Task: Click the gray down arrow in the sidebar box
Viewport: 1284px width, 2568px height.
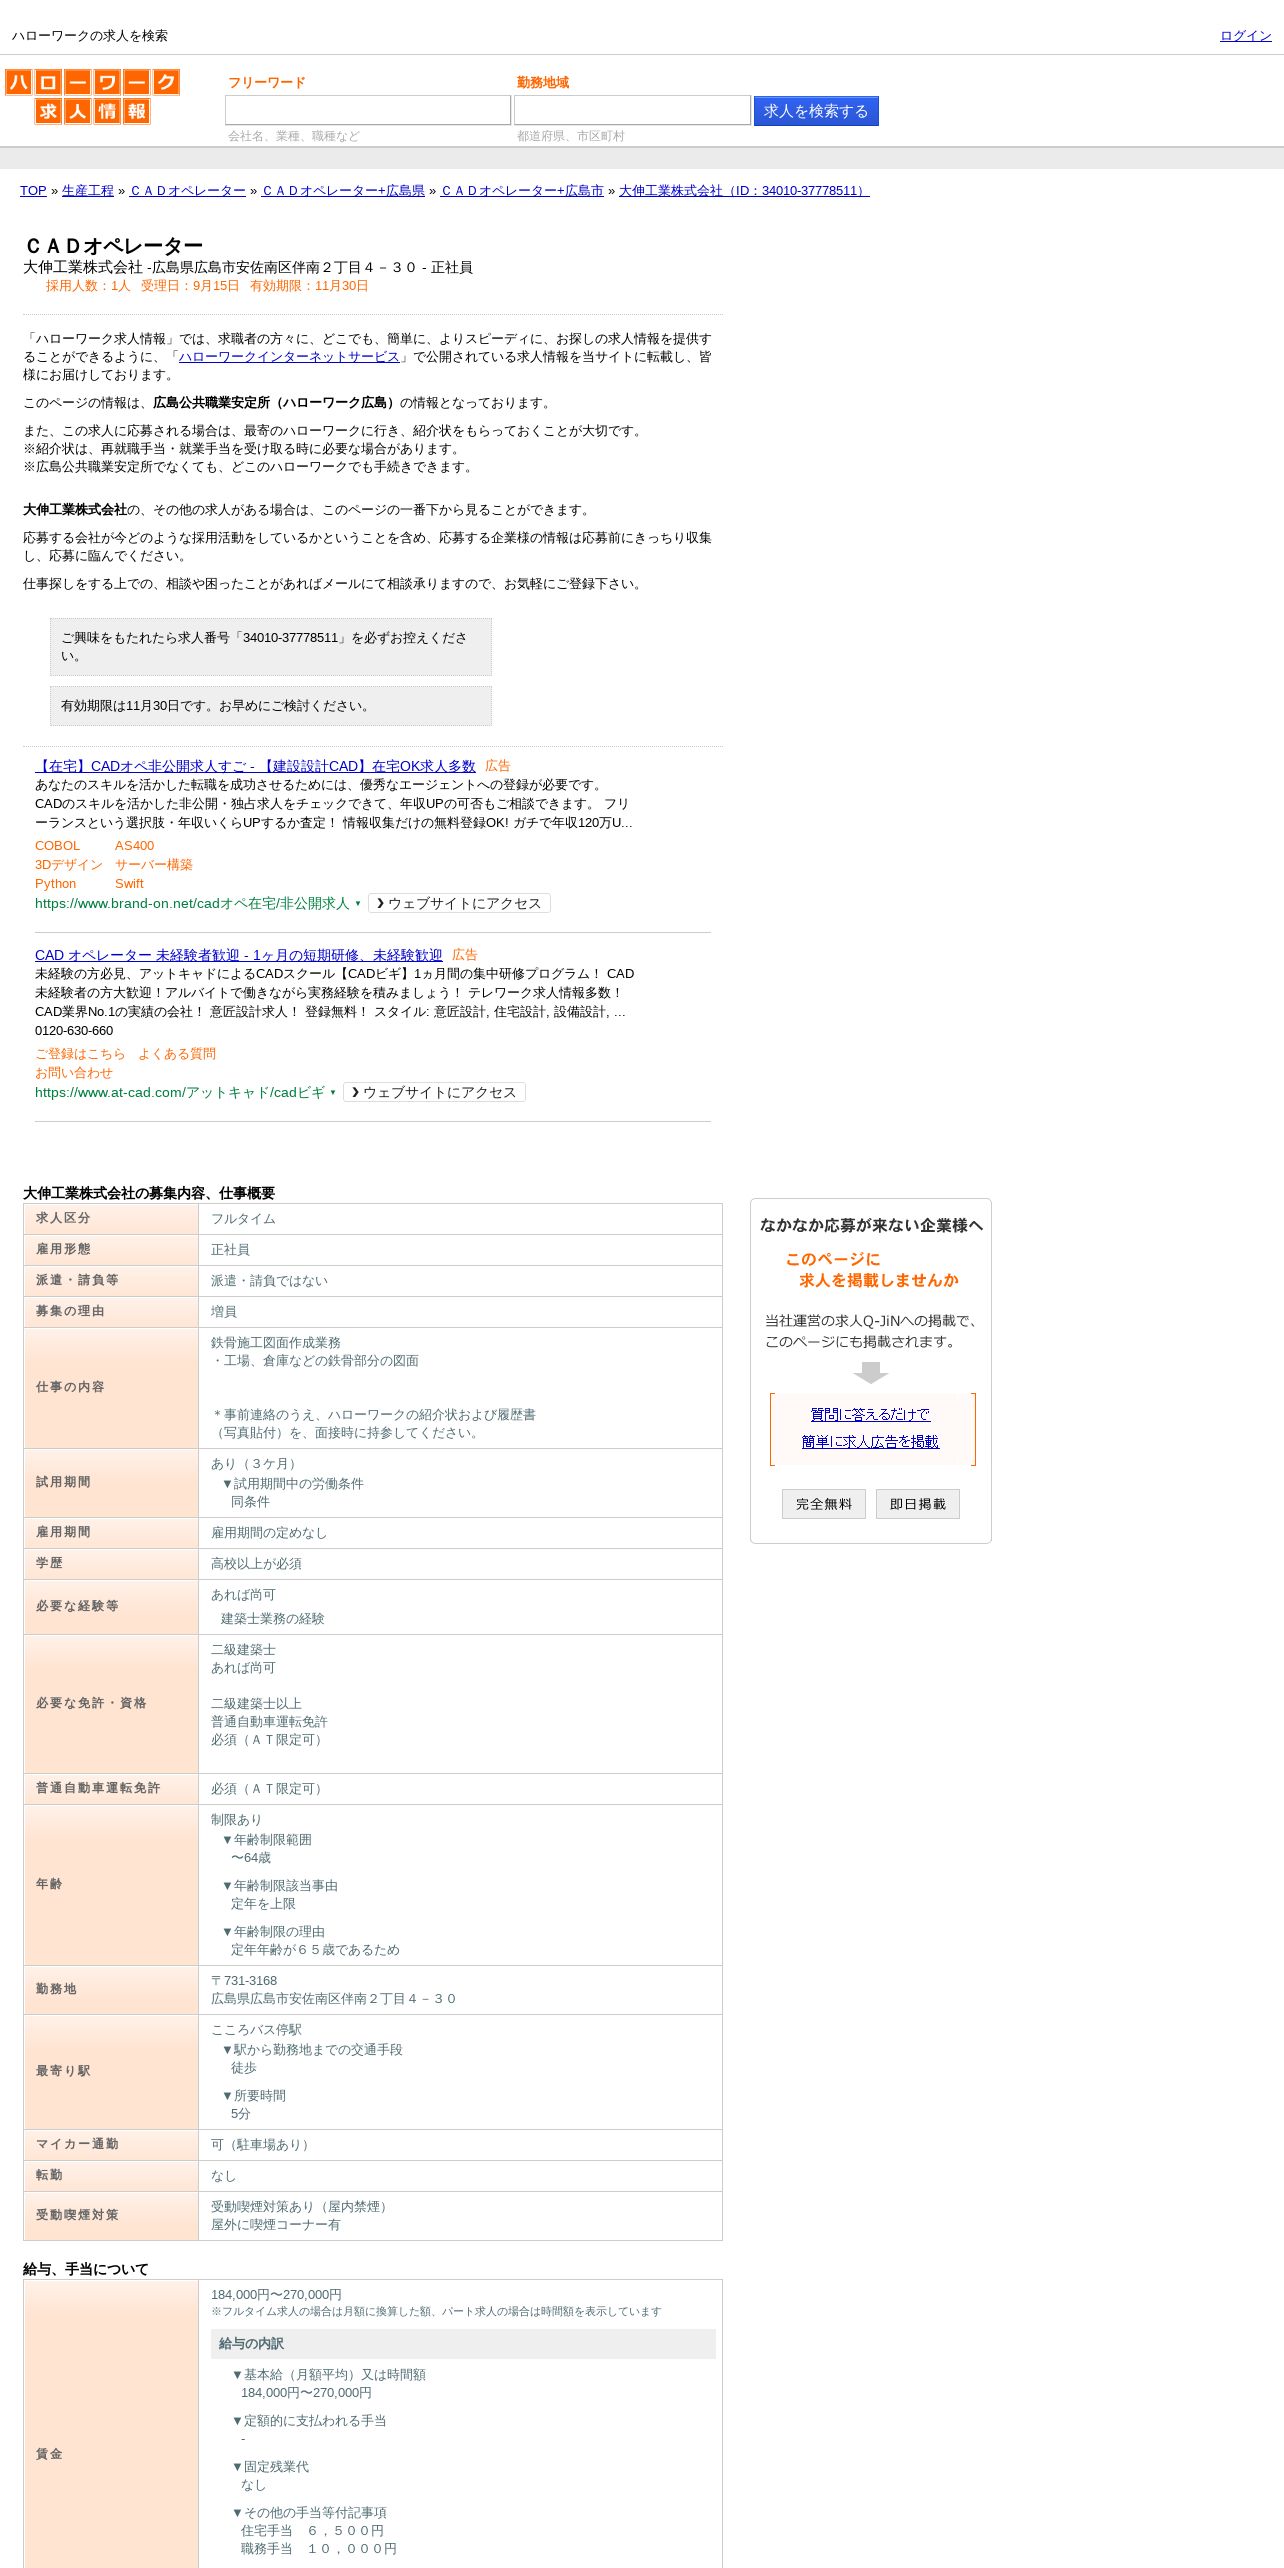Action: pos(871,1373)
